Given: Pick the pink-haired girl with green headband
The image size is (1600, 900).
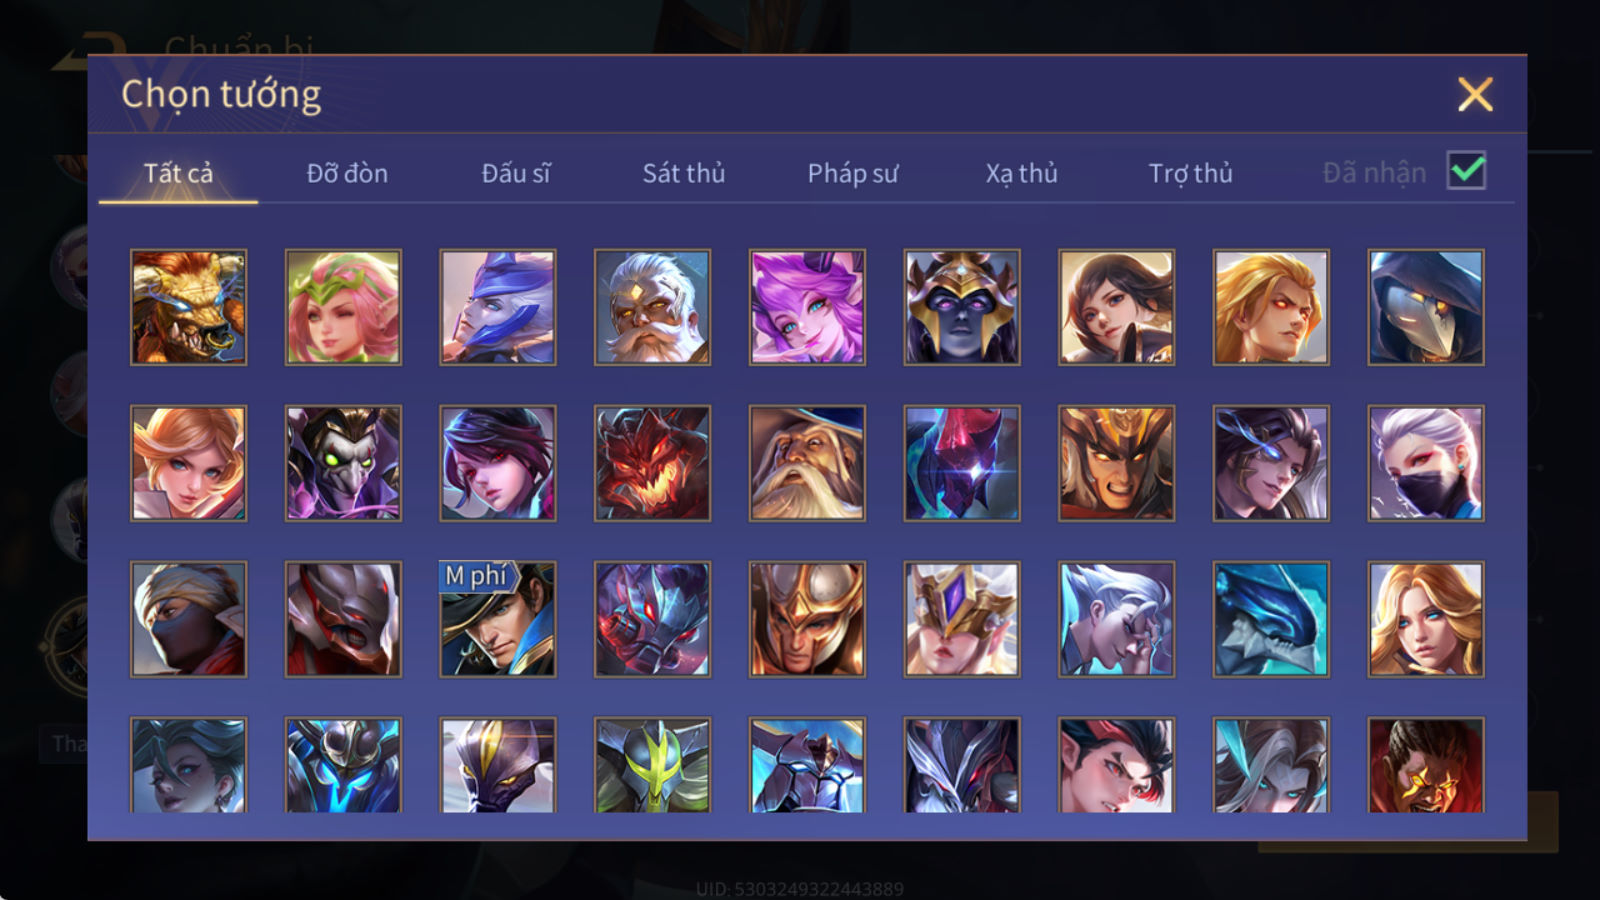Looking at the screenshot, I should click(x=343, y=307).
